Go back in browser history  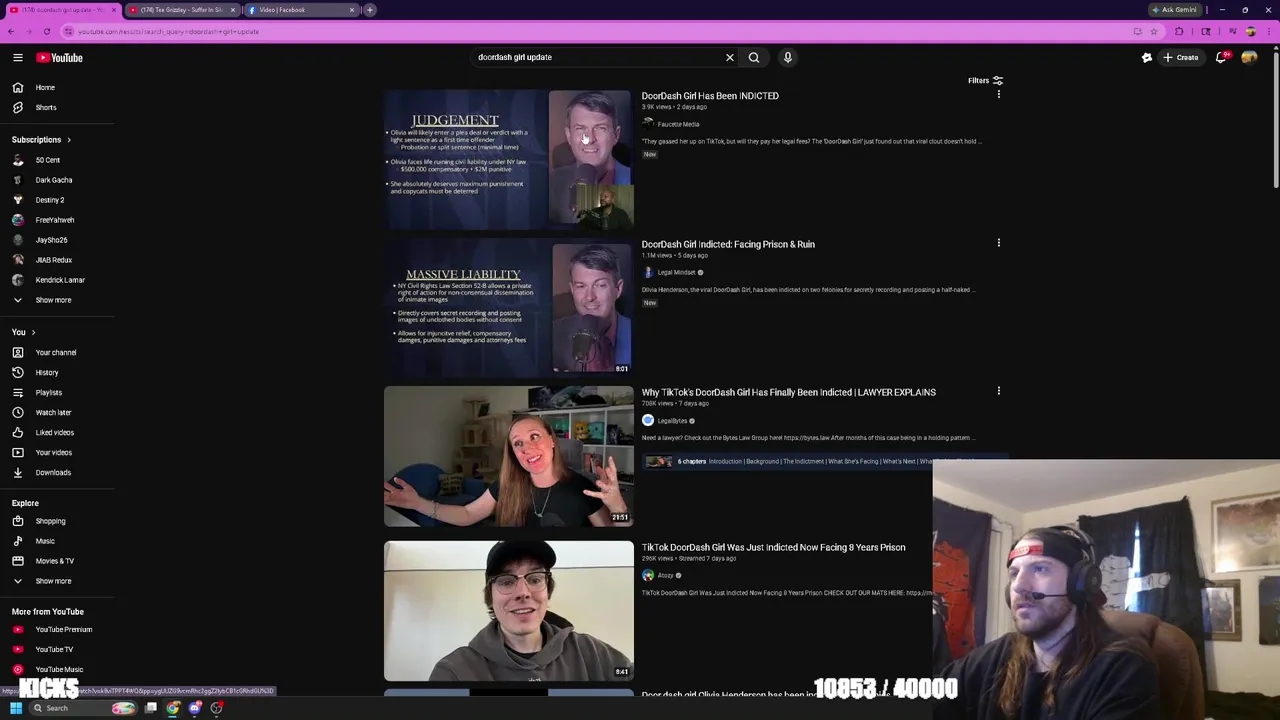[x=10, y=31]
